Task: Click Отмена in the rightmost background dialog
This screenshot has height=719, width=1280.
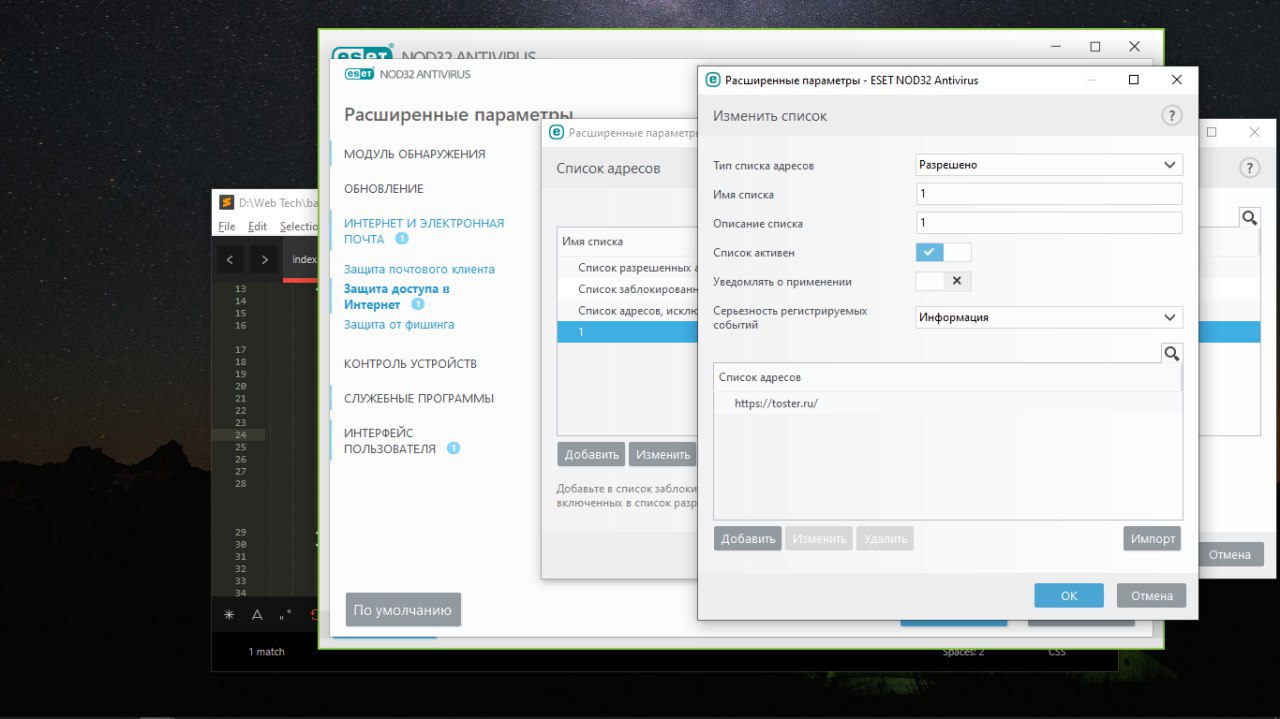Action: 1230,554
